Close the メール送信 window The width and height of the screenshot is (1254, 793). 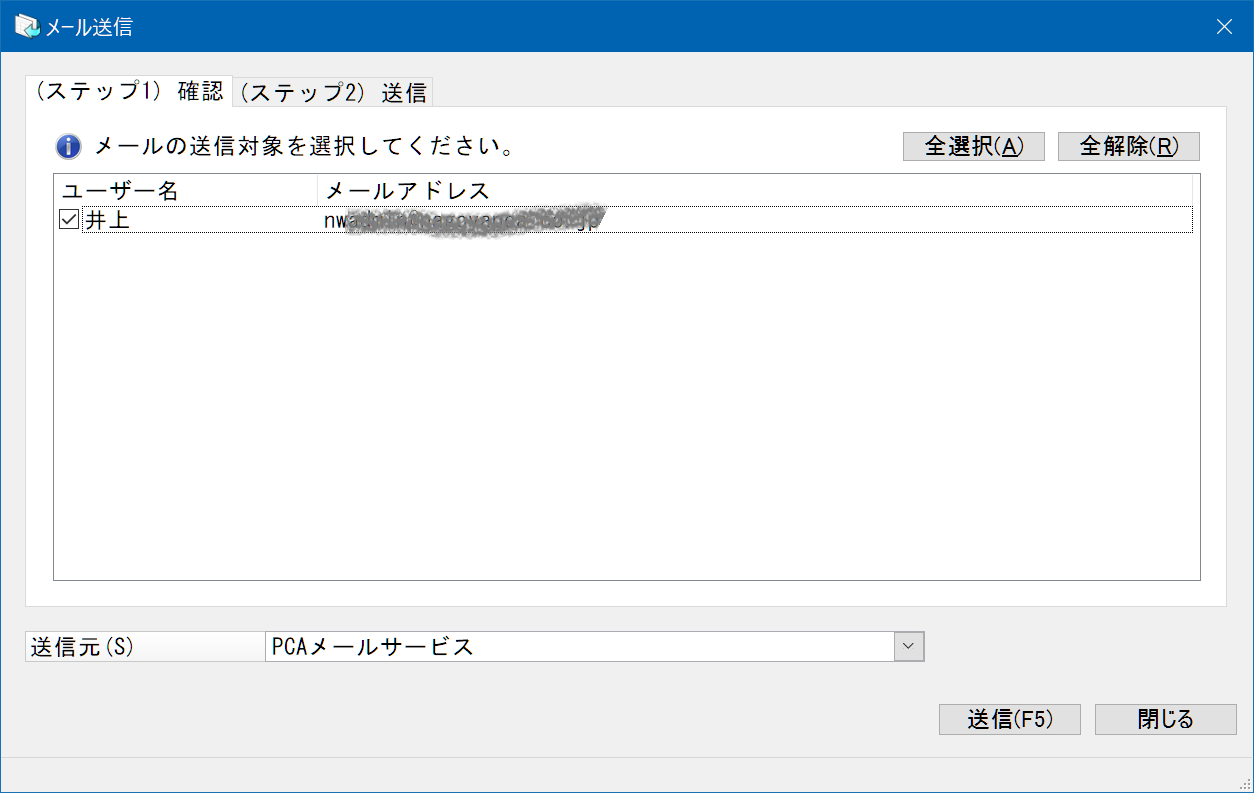click(x=1224, y=26)
